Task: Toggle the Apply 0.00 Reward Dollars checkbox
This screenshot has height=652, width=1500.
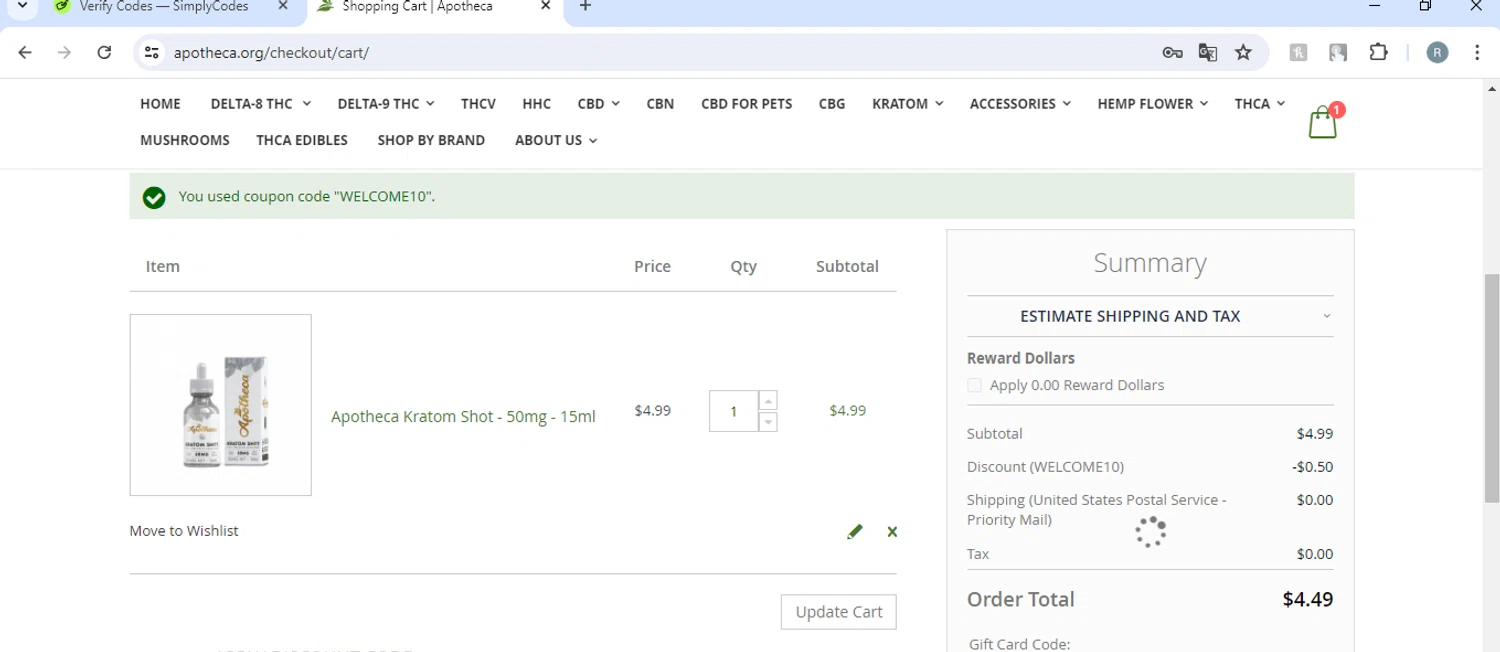Action: [x=974, y=385]
